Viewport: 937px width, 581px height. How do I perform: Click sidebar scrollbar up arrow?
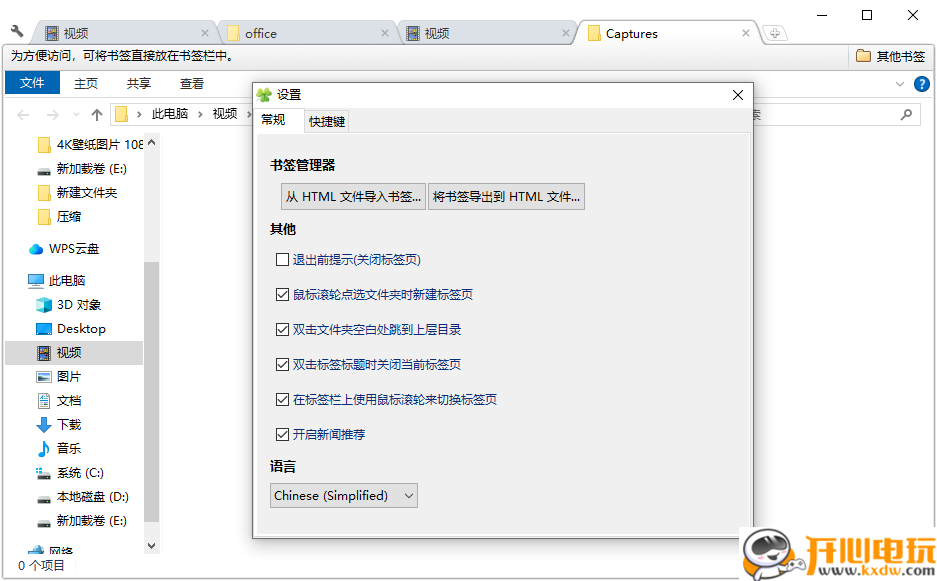[x=151, y=142]
